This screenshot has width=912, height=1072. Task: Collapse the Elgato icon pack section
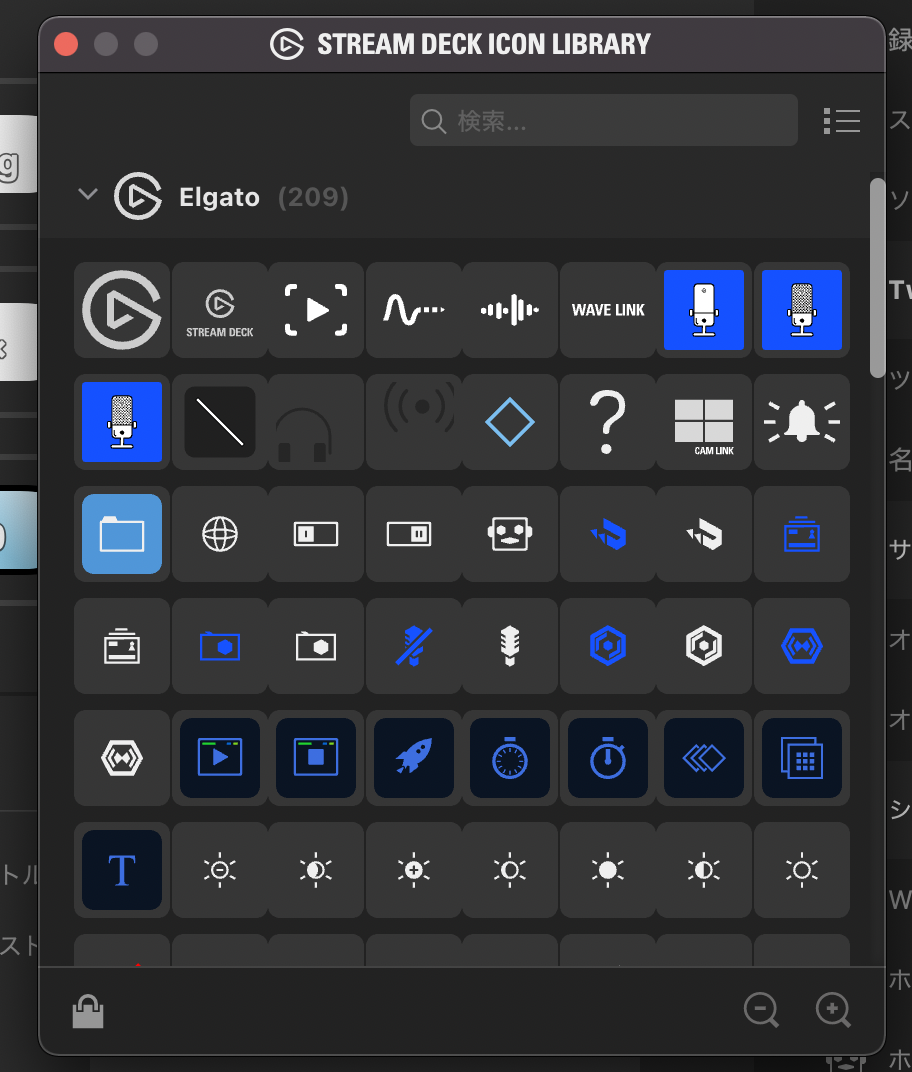pyautogui.click(x=88, y=195)
